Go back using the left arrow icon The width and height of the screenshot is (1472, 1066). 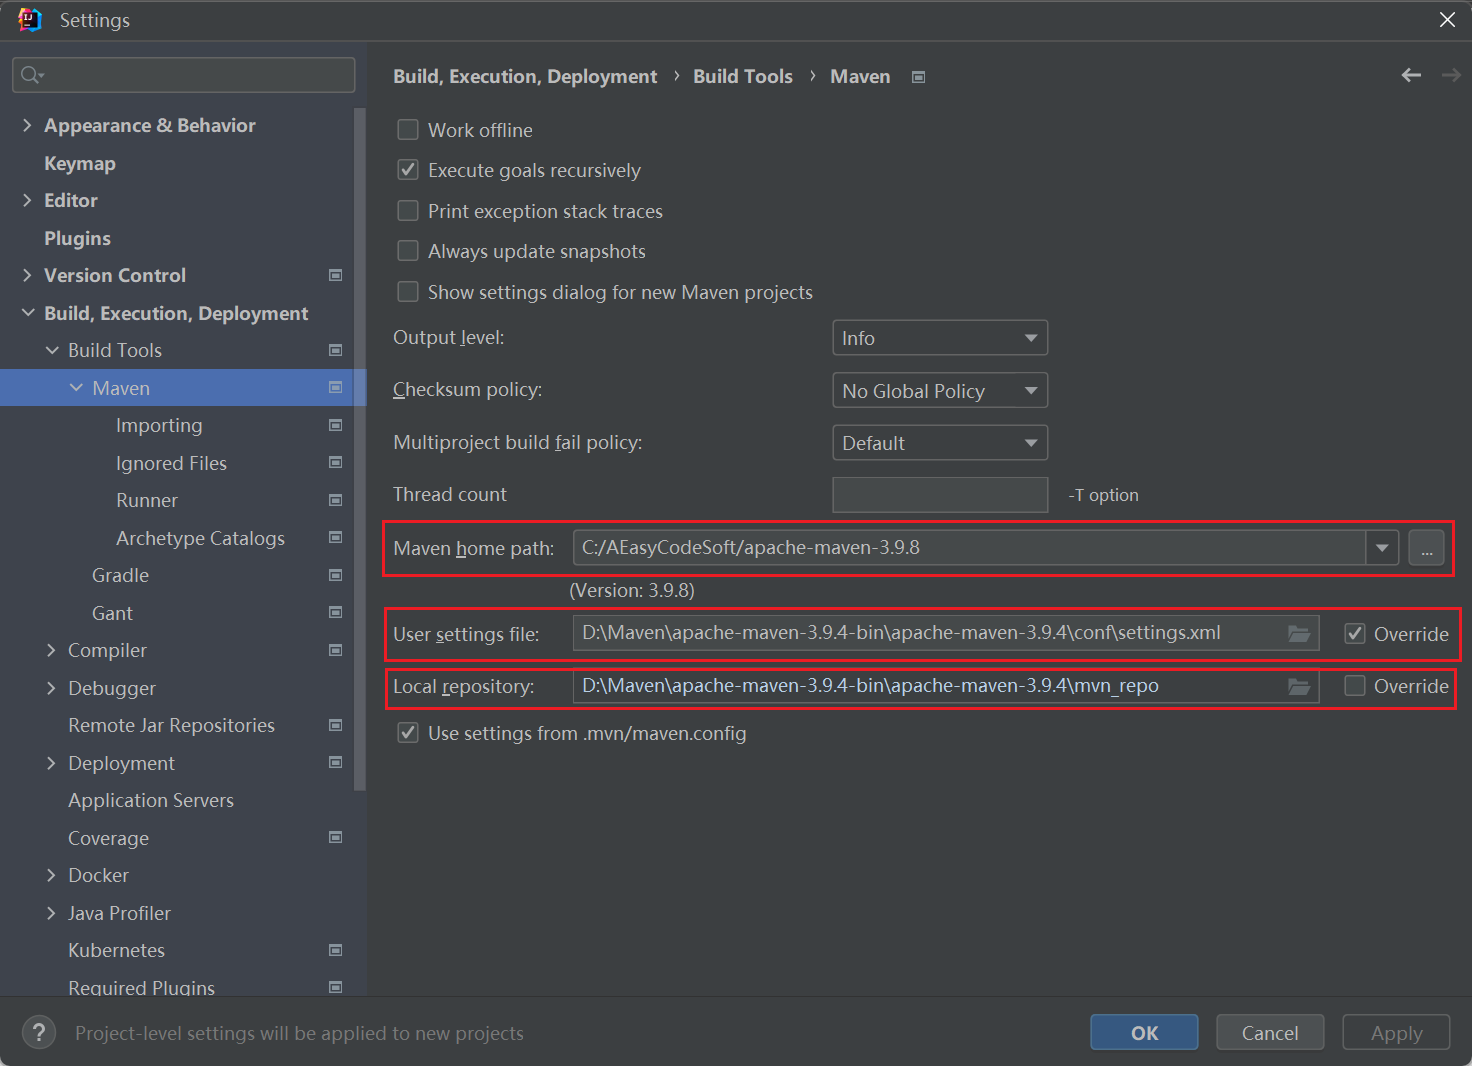(1411, 75)
